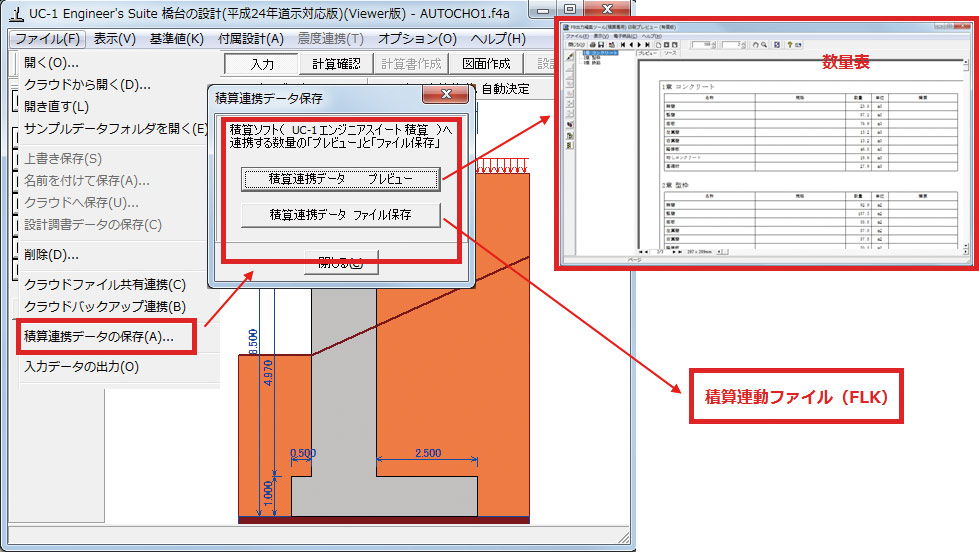
Task: Select the magnifier zoom tool in preview toolbar
Action: 764,45
